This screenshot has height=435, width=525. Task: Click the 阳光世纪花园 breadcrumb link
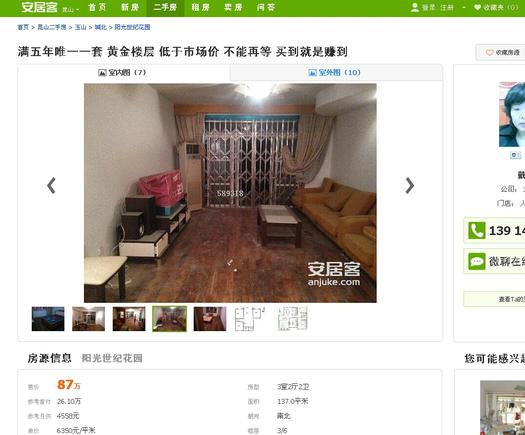[x=133, y=27]
